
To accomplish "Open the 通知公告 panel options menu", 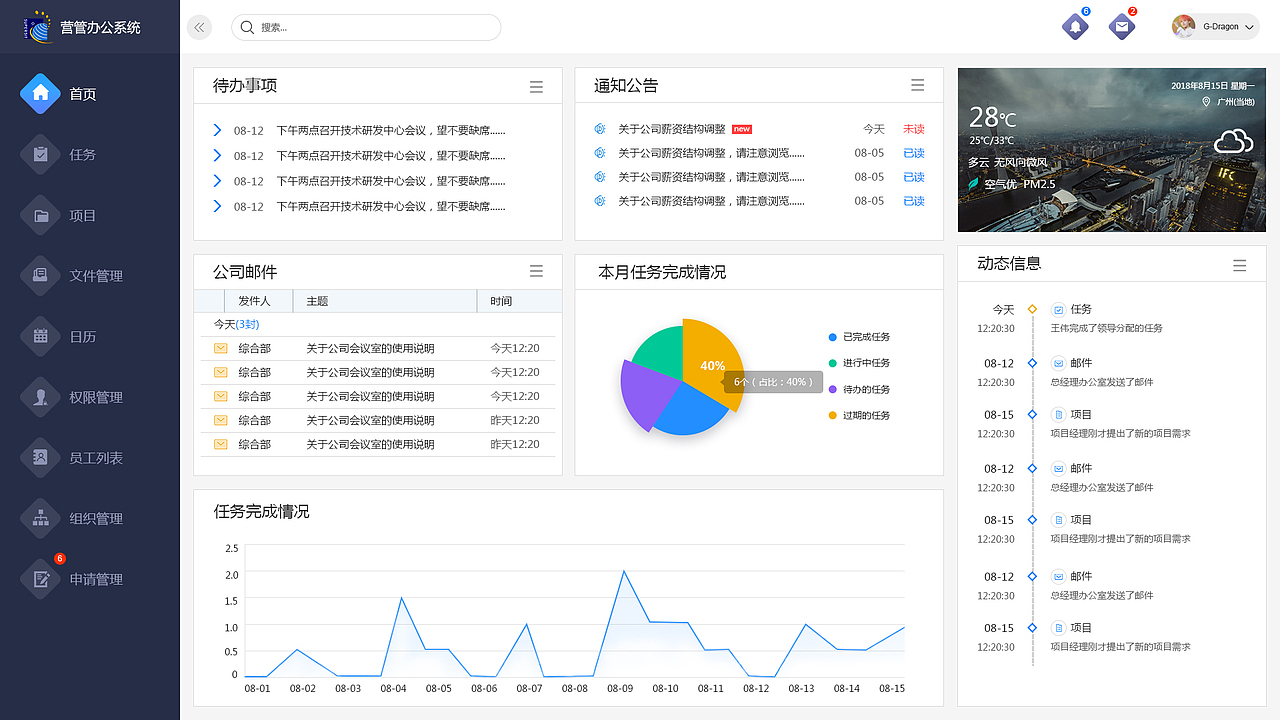I will pyautogui.click(x=917, y=85).
